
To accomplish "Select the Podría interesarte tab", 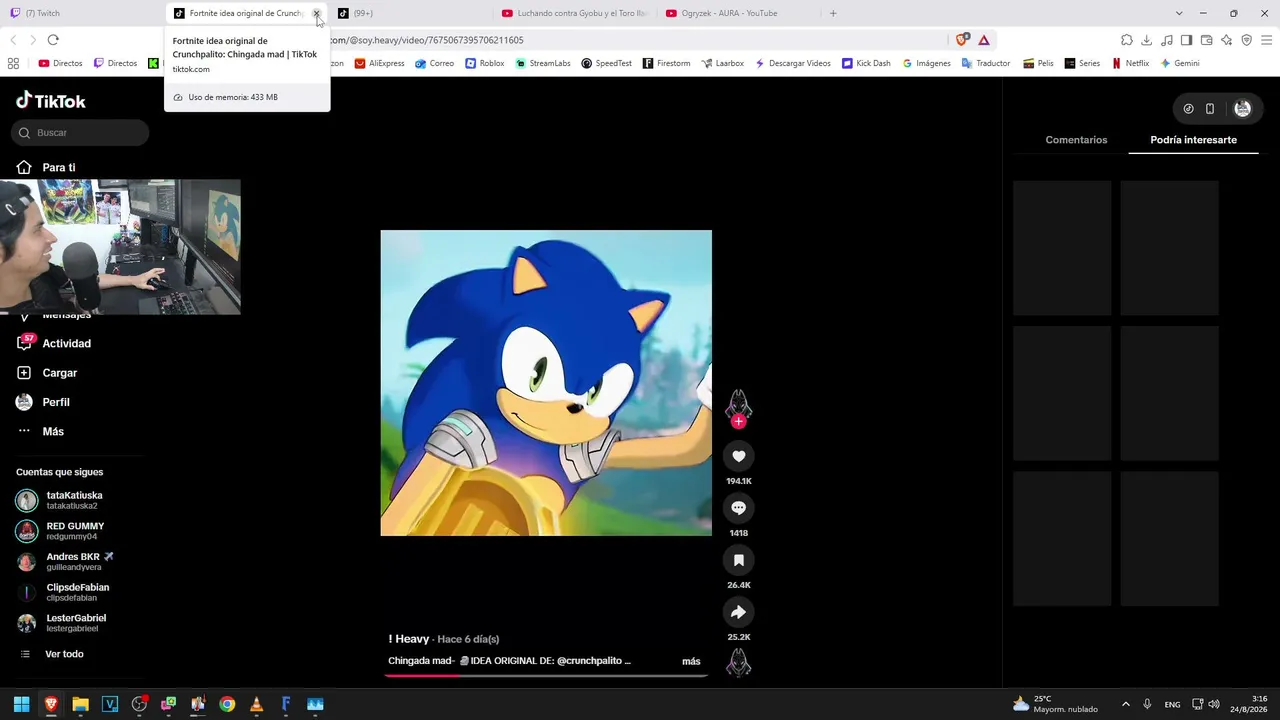I will [1193, 140].
